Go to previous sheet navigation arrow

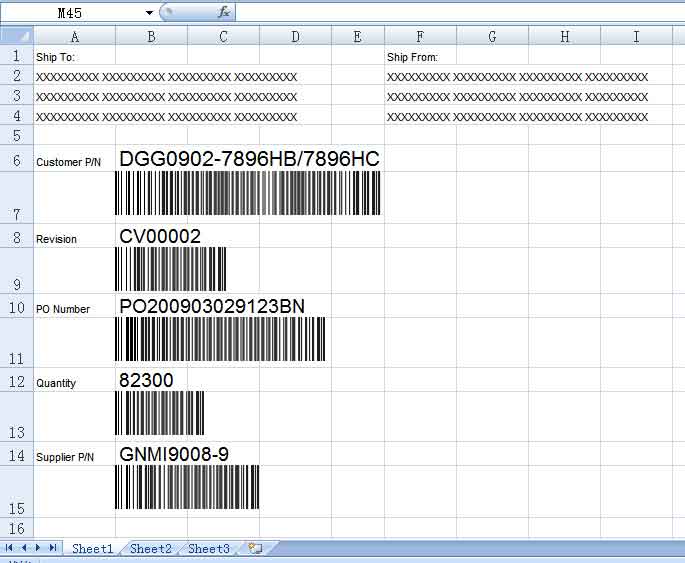click(24, 548)
